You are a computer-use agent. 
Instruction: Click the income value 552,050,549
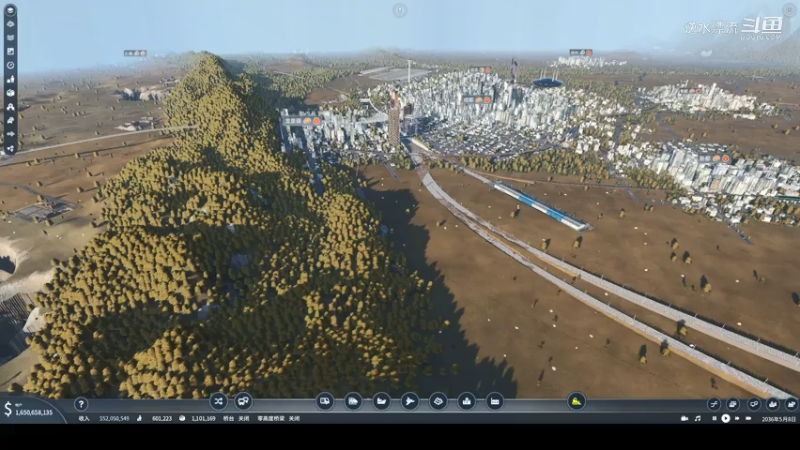(114, 418)
